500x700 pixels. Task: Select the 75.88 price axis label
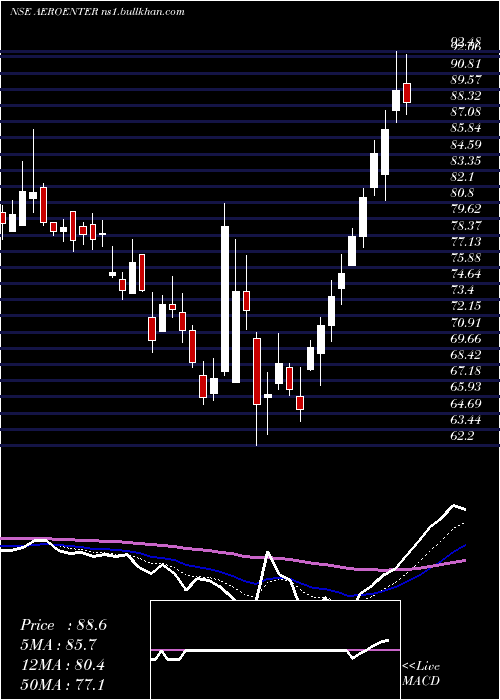click(x=466, y=258)
